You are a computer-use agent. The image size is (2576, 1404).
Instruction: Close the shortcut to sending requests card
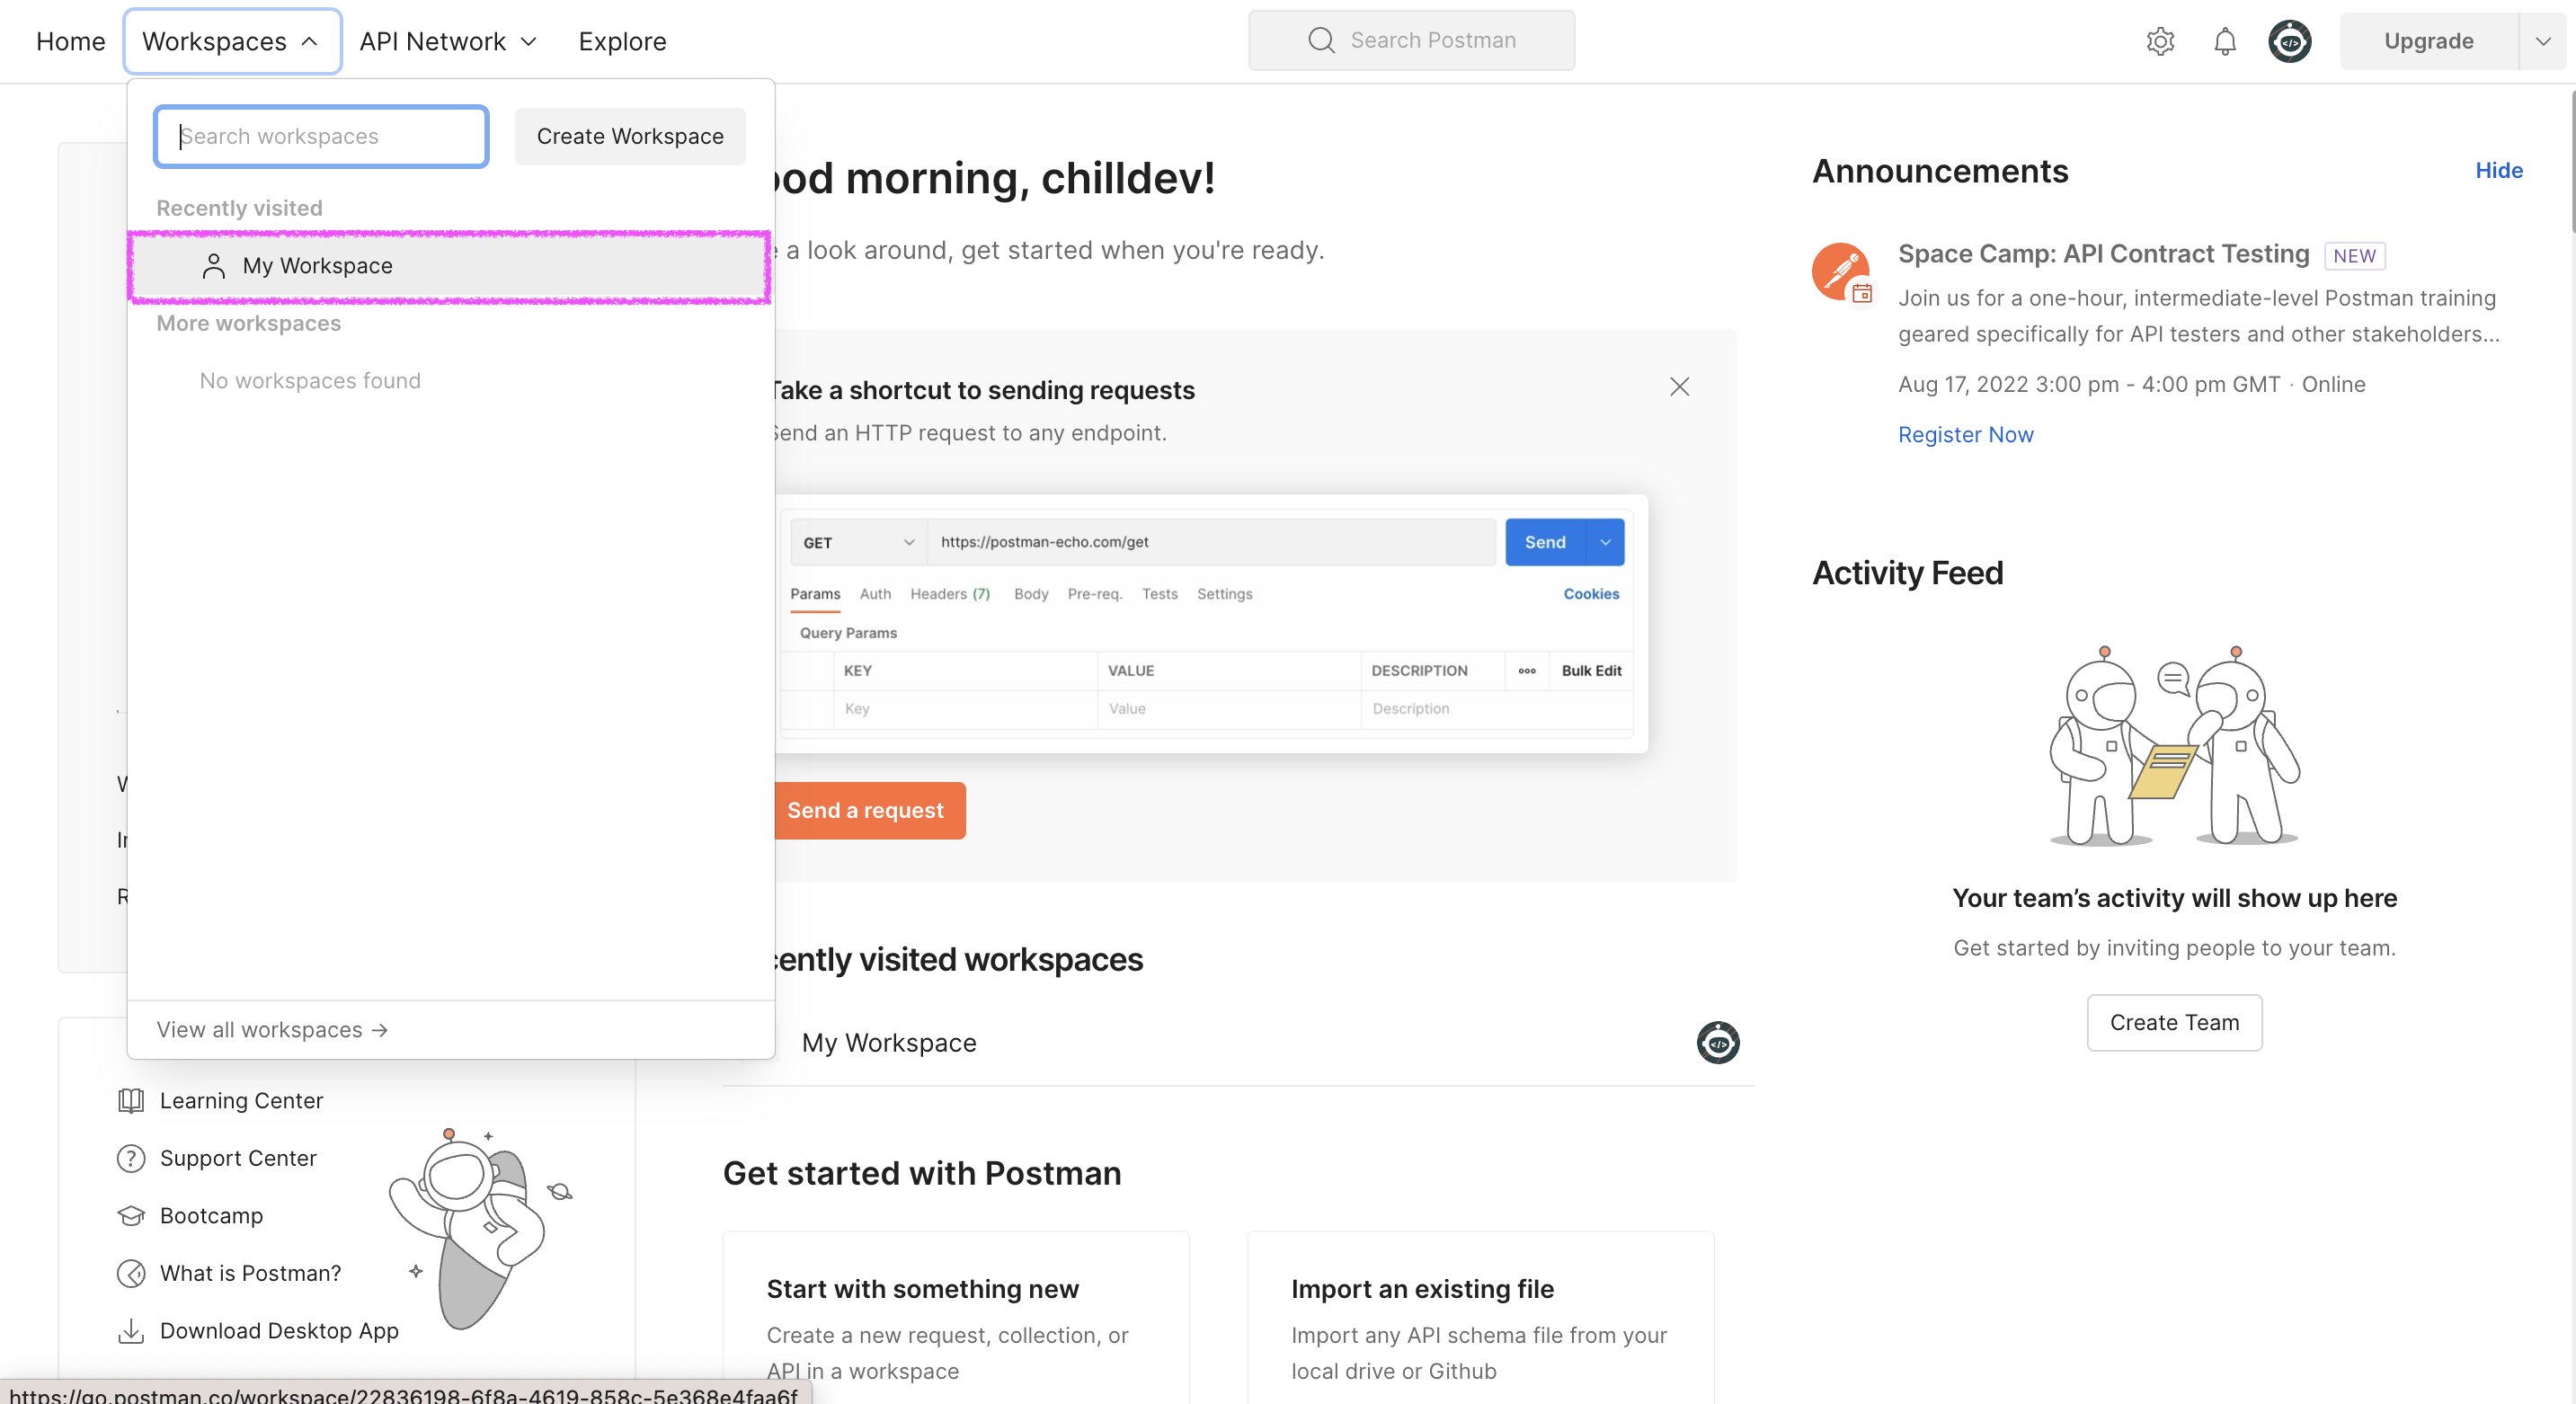1679,387
